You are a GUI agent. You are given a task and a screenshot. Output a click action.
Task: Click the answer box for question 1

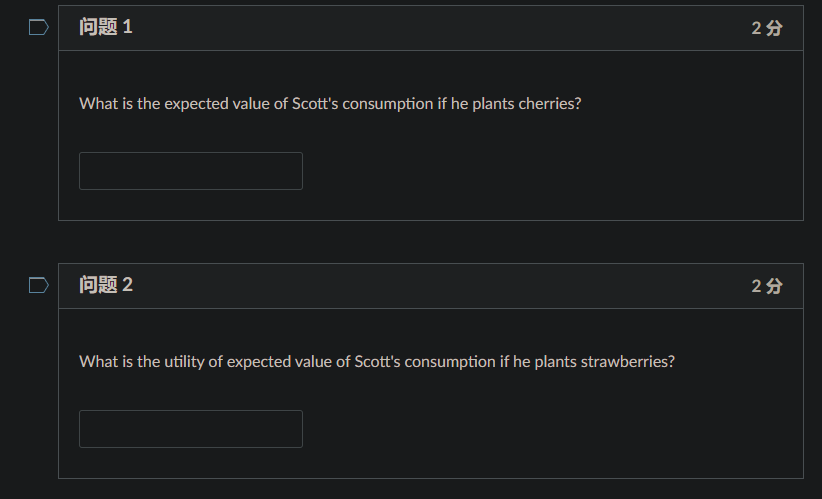[190, 171]
